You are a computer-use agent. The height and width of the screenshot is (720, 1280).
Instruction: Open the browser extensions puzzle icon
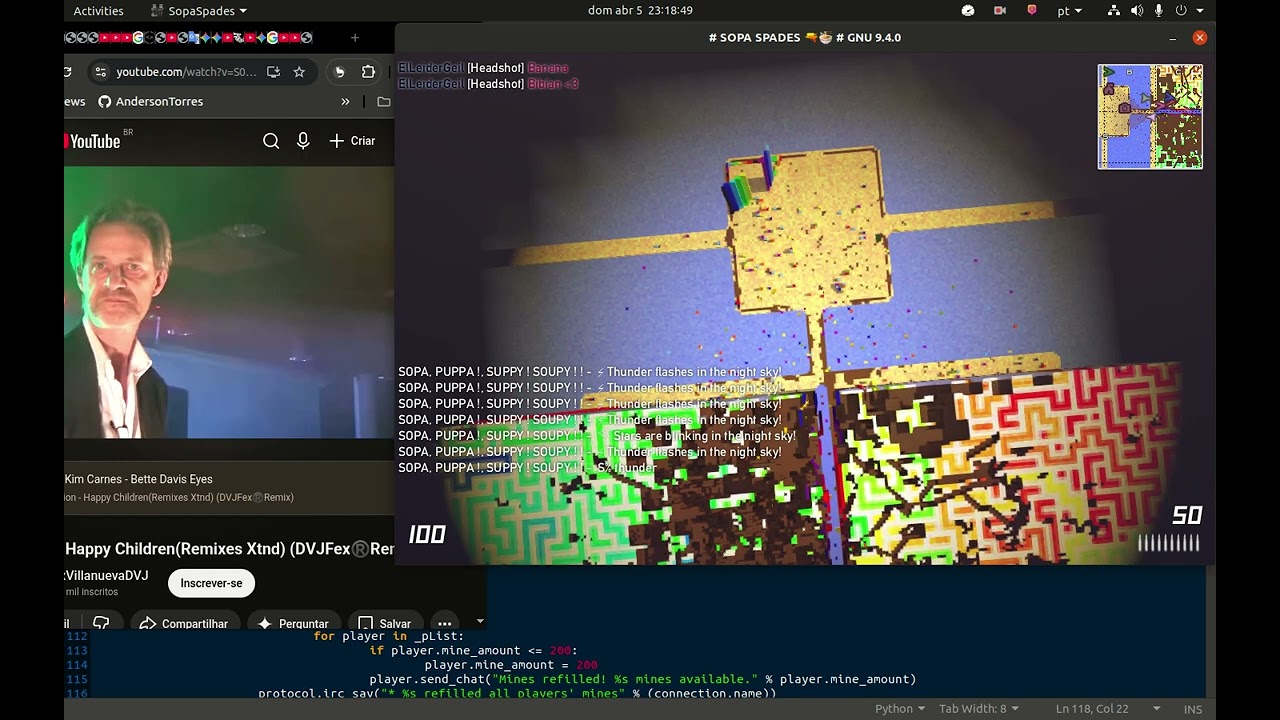pos(368,72)
